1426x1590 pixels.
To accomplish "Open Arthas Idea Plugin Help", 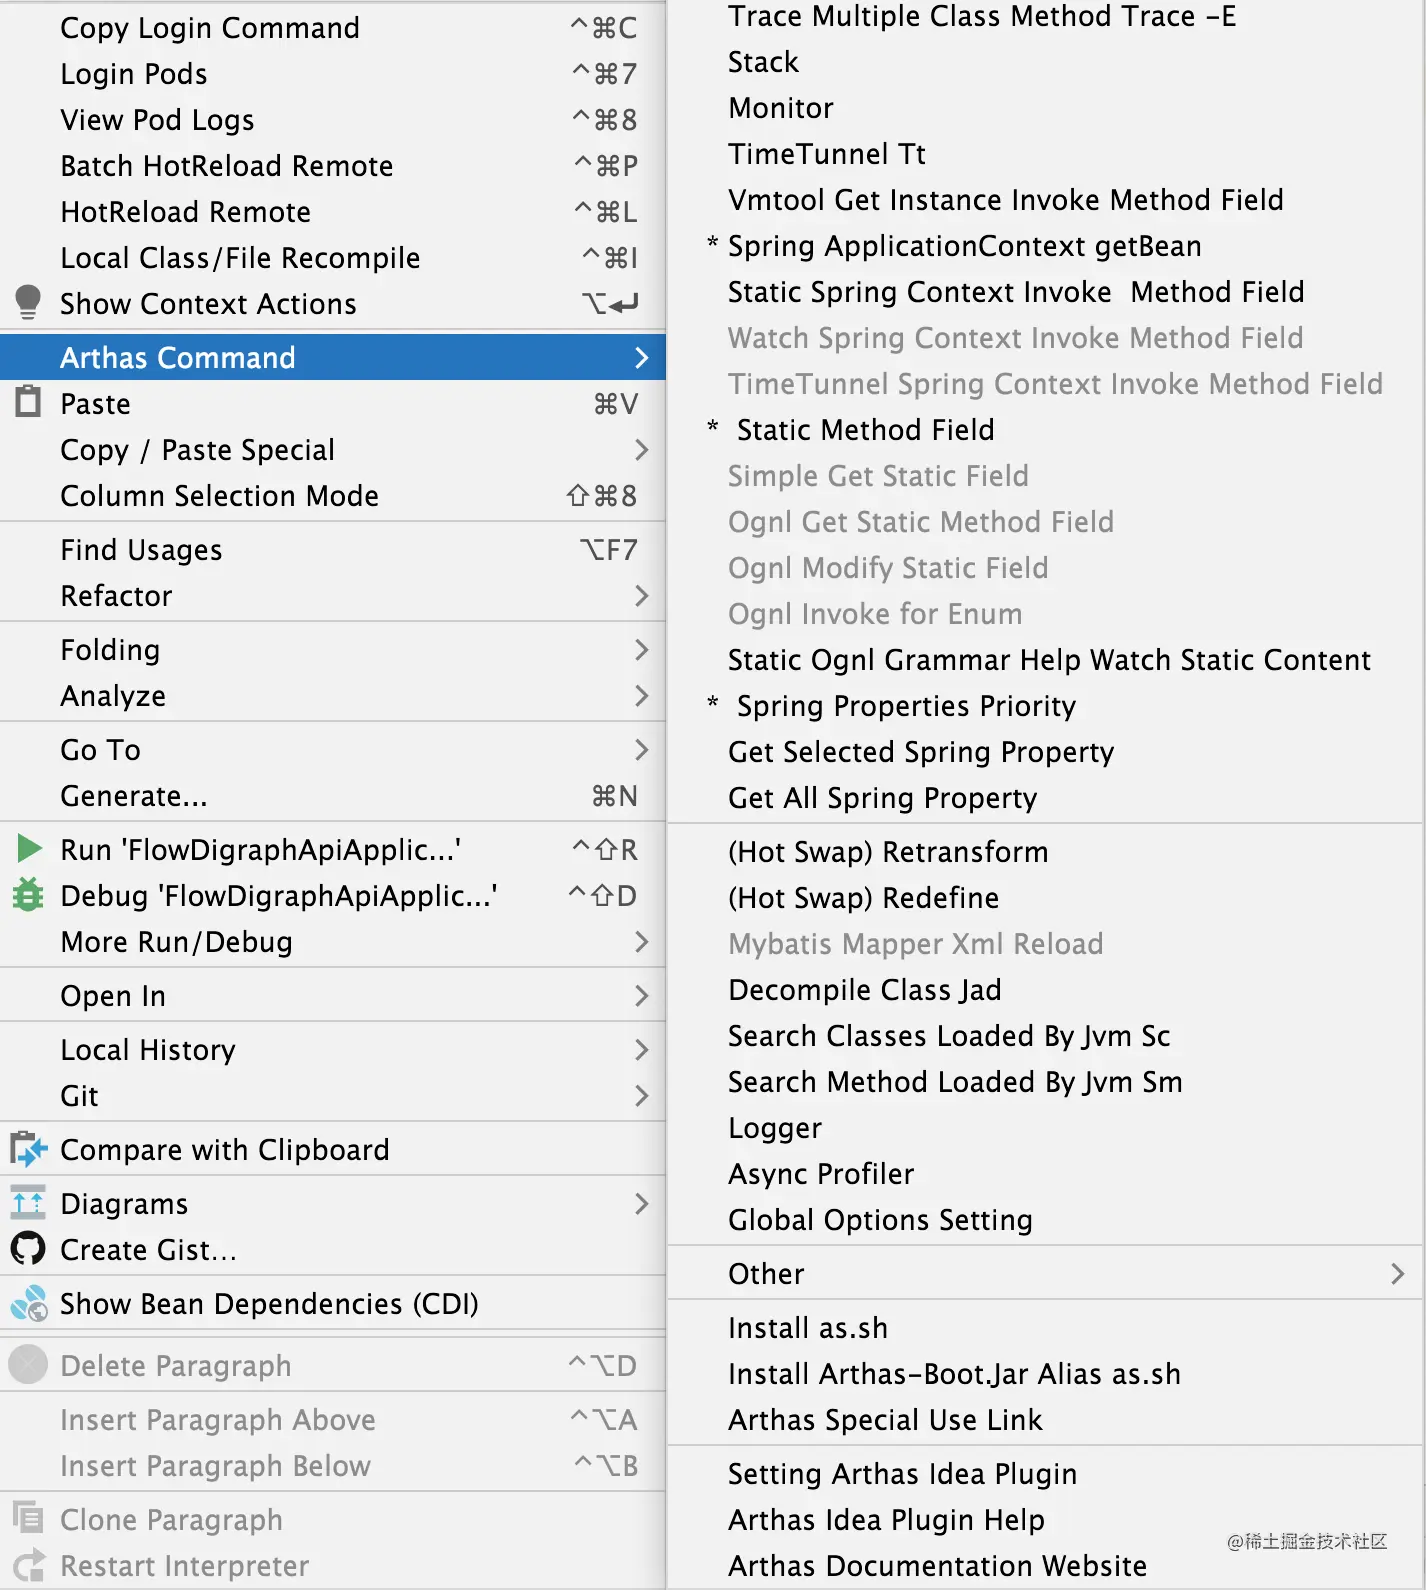I will pyautogui.click(x=1045, y=1520).
